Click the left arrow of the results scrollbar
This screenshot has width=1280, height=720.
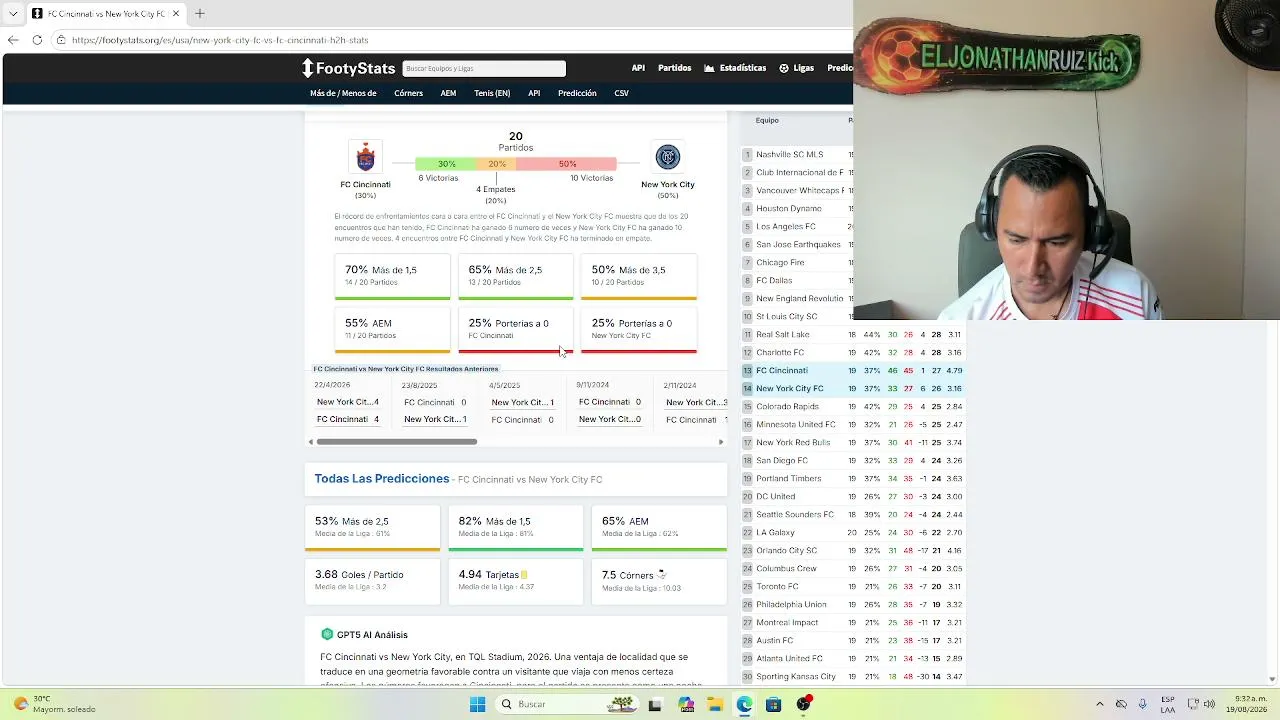pyautogui.click(x=310, y=442)
